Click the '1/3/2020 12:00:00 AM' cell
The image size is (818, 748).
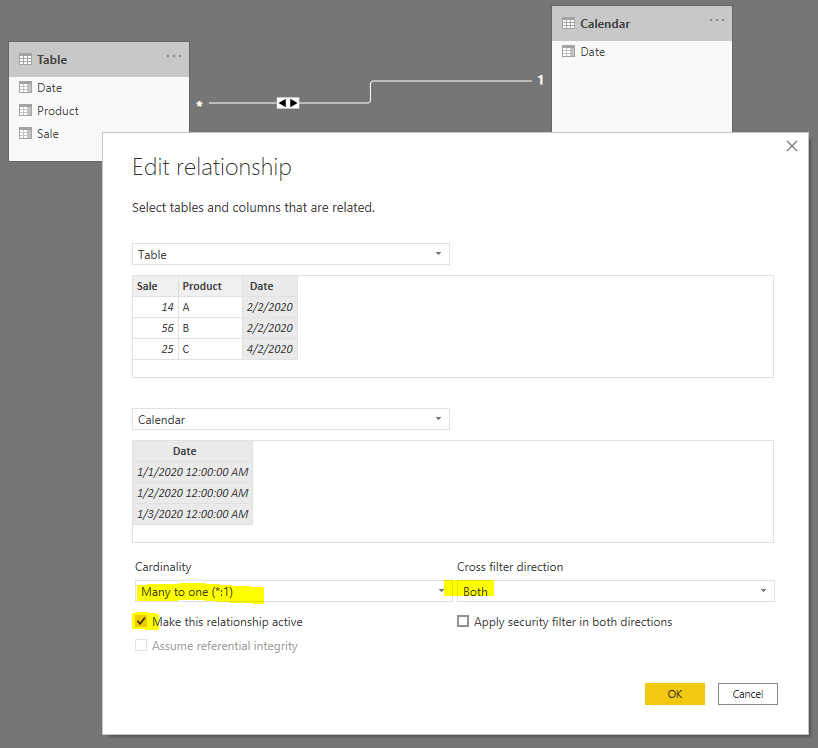(193, 514)
